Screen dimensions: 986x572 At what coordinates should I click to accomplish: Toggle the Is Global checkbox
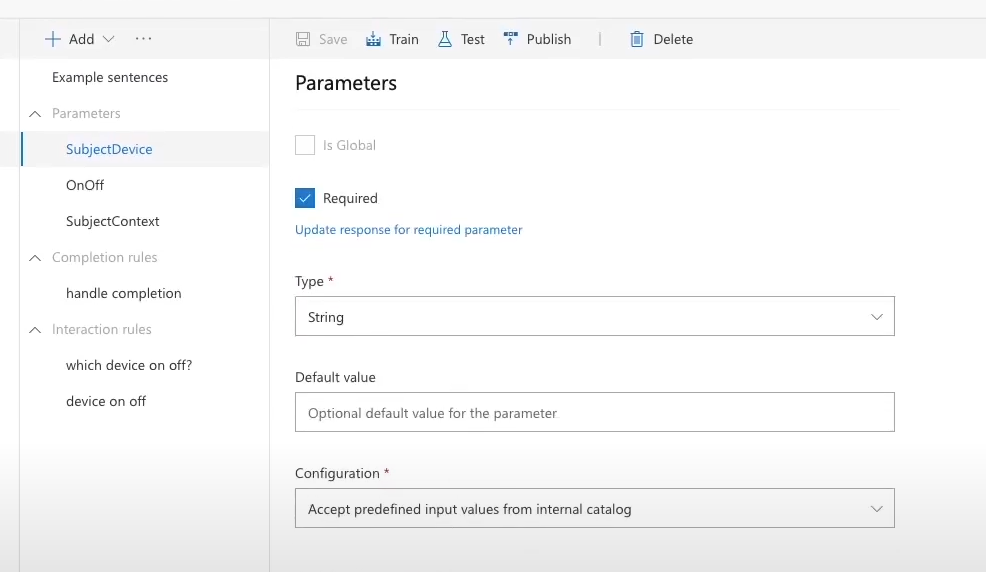[x=305, y=145]
